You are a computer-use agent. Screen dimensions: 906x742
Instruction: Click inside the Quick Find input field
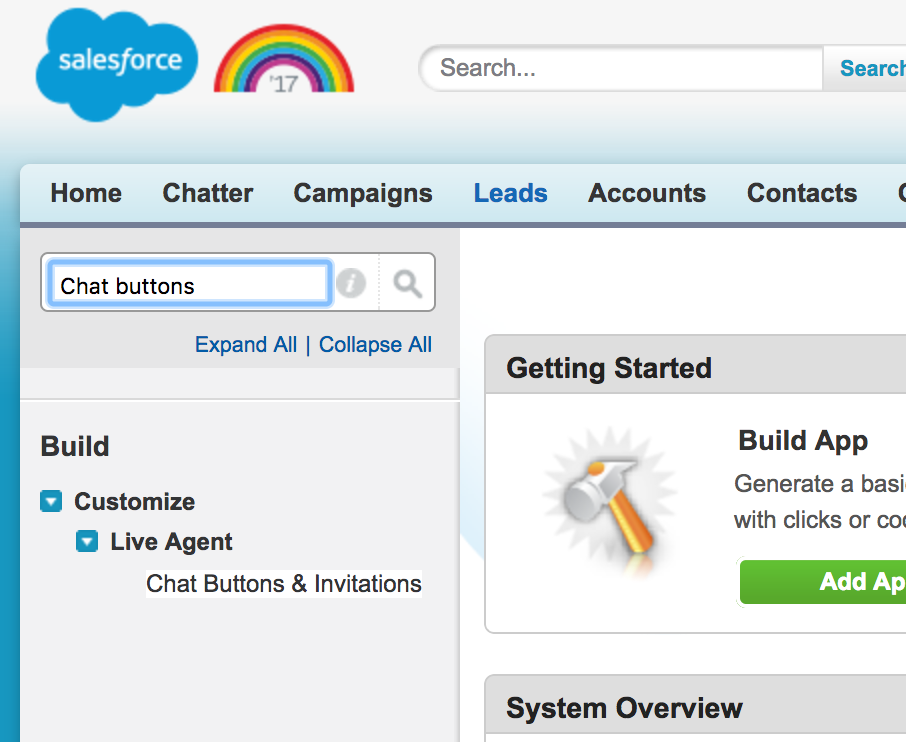tap(188, 285)
